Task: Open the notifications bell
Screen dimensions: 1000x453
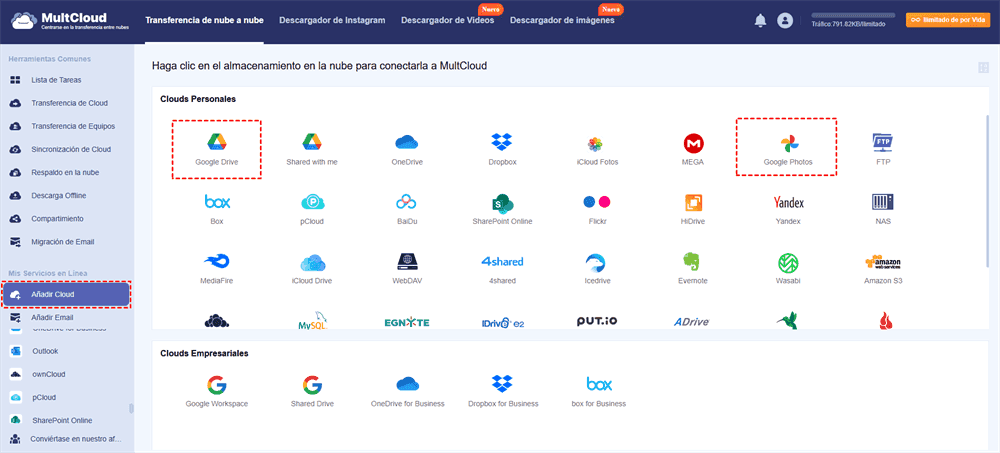Action: pyautogui.click(x=760, y=20)
